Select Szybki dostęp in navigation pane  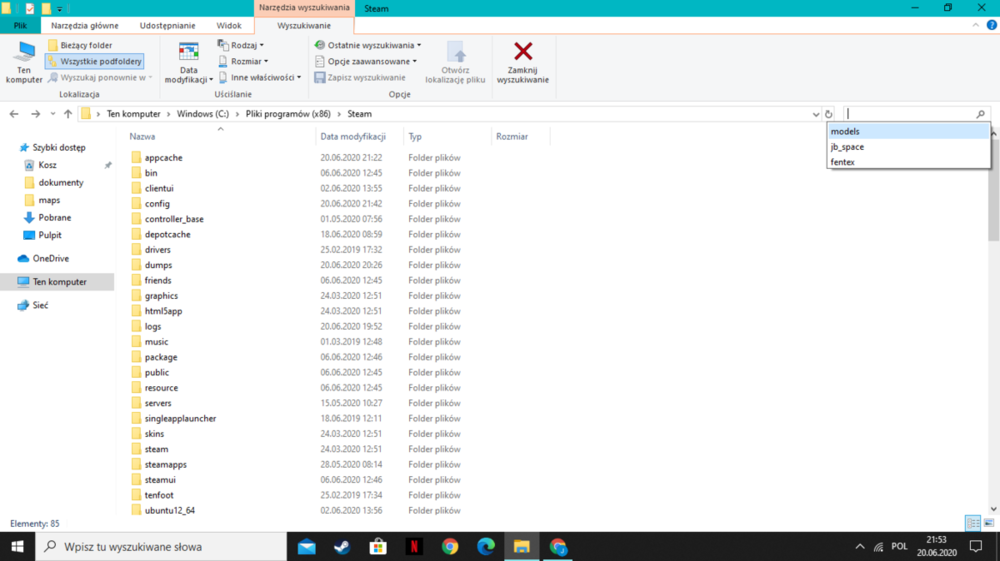coord(59,147)
